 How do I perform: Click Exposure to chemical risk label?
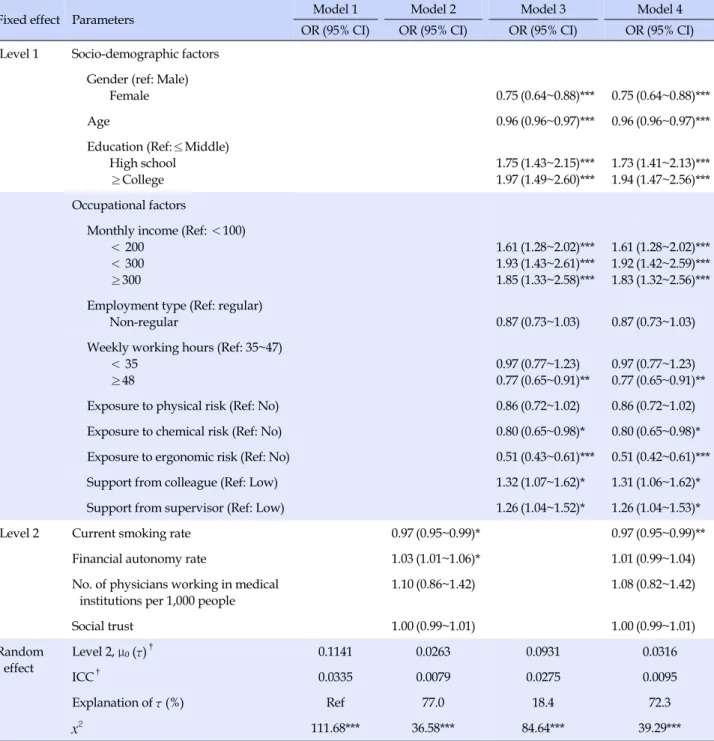(x=184, y=431)
